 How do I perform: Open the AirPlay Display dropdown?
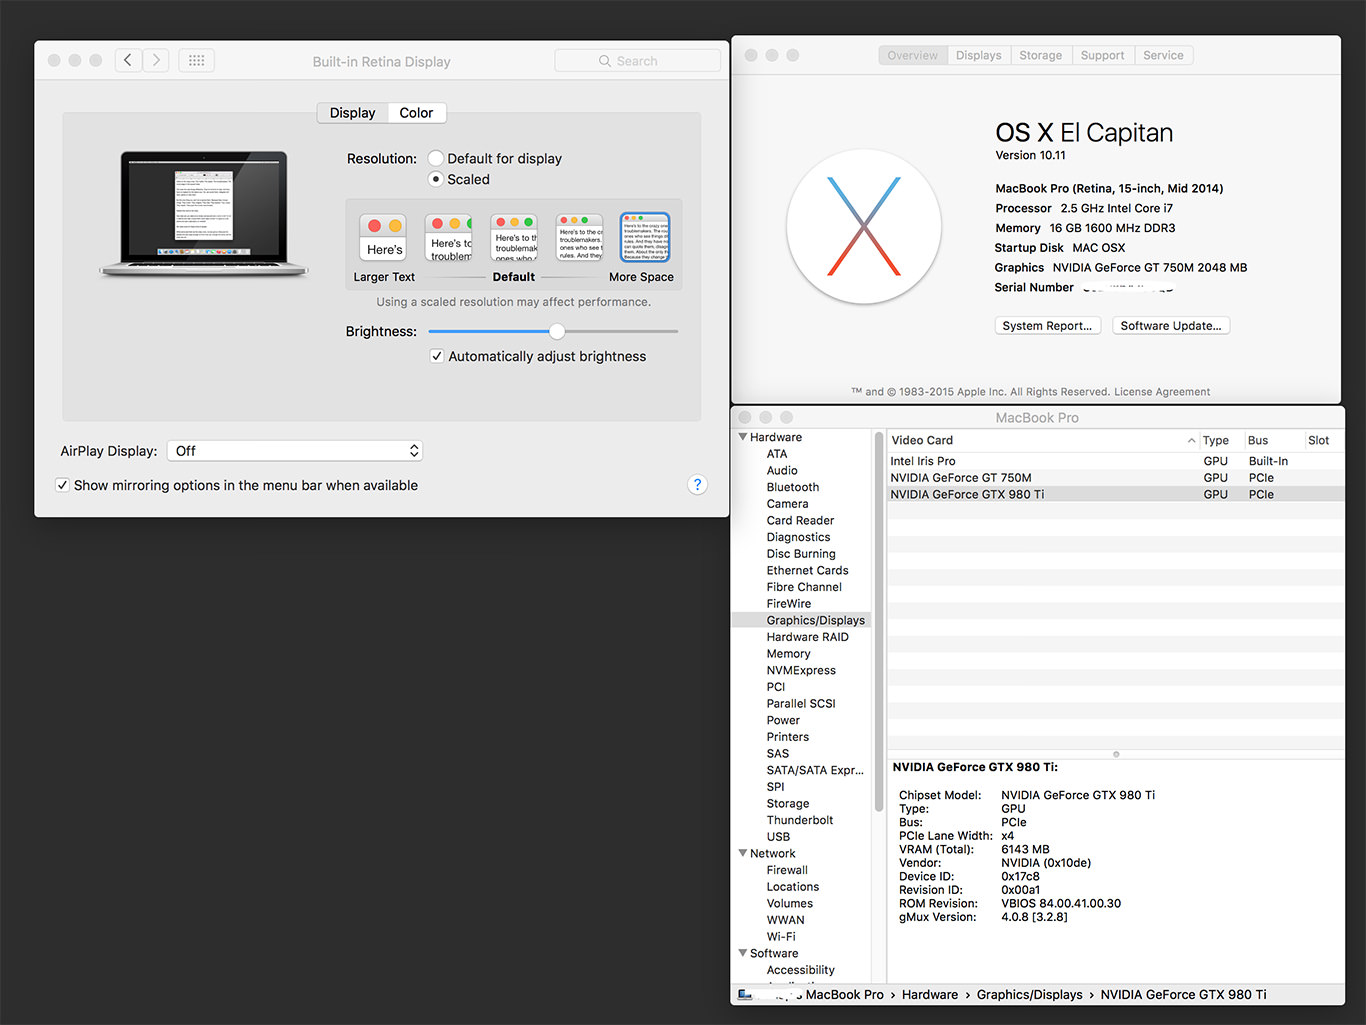295,451
